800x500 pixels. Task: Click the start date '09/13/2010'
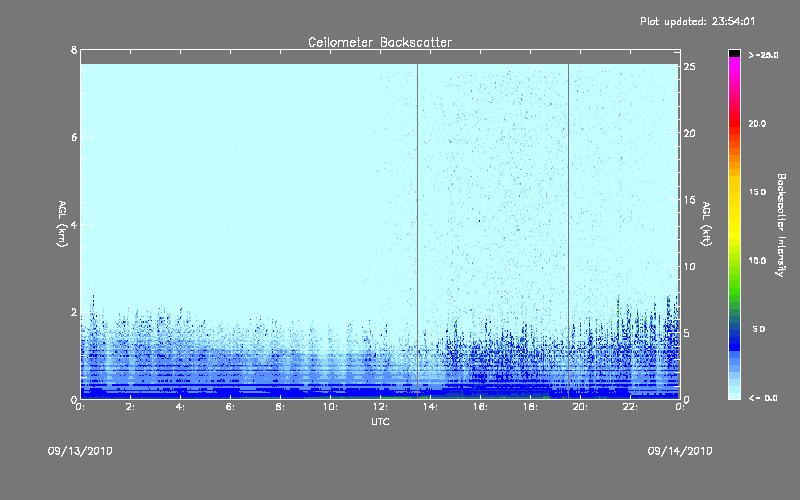(80, 451)
